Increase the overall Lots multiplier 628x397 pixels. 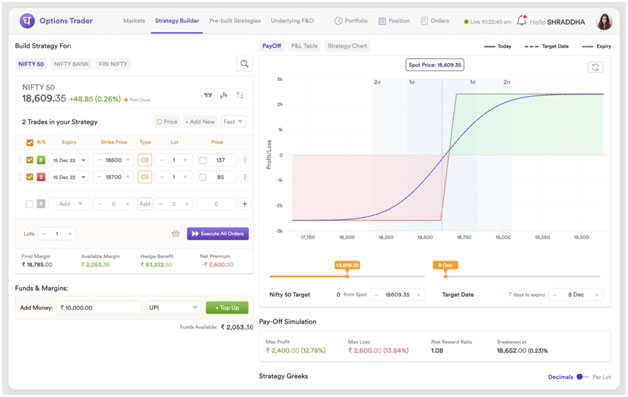70,234
